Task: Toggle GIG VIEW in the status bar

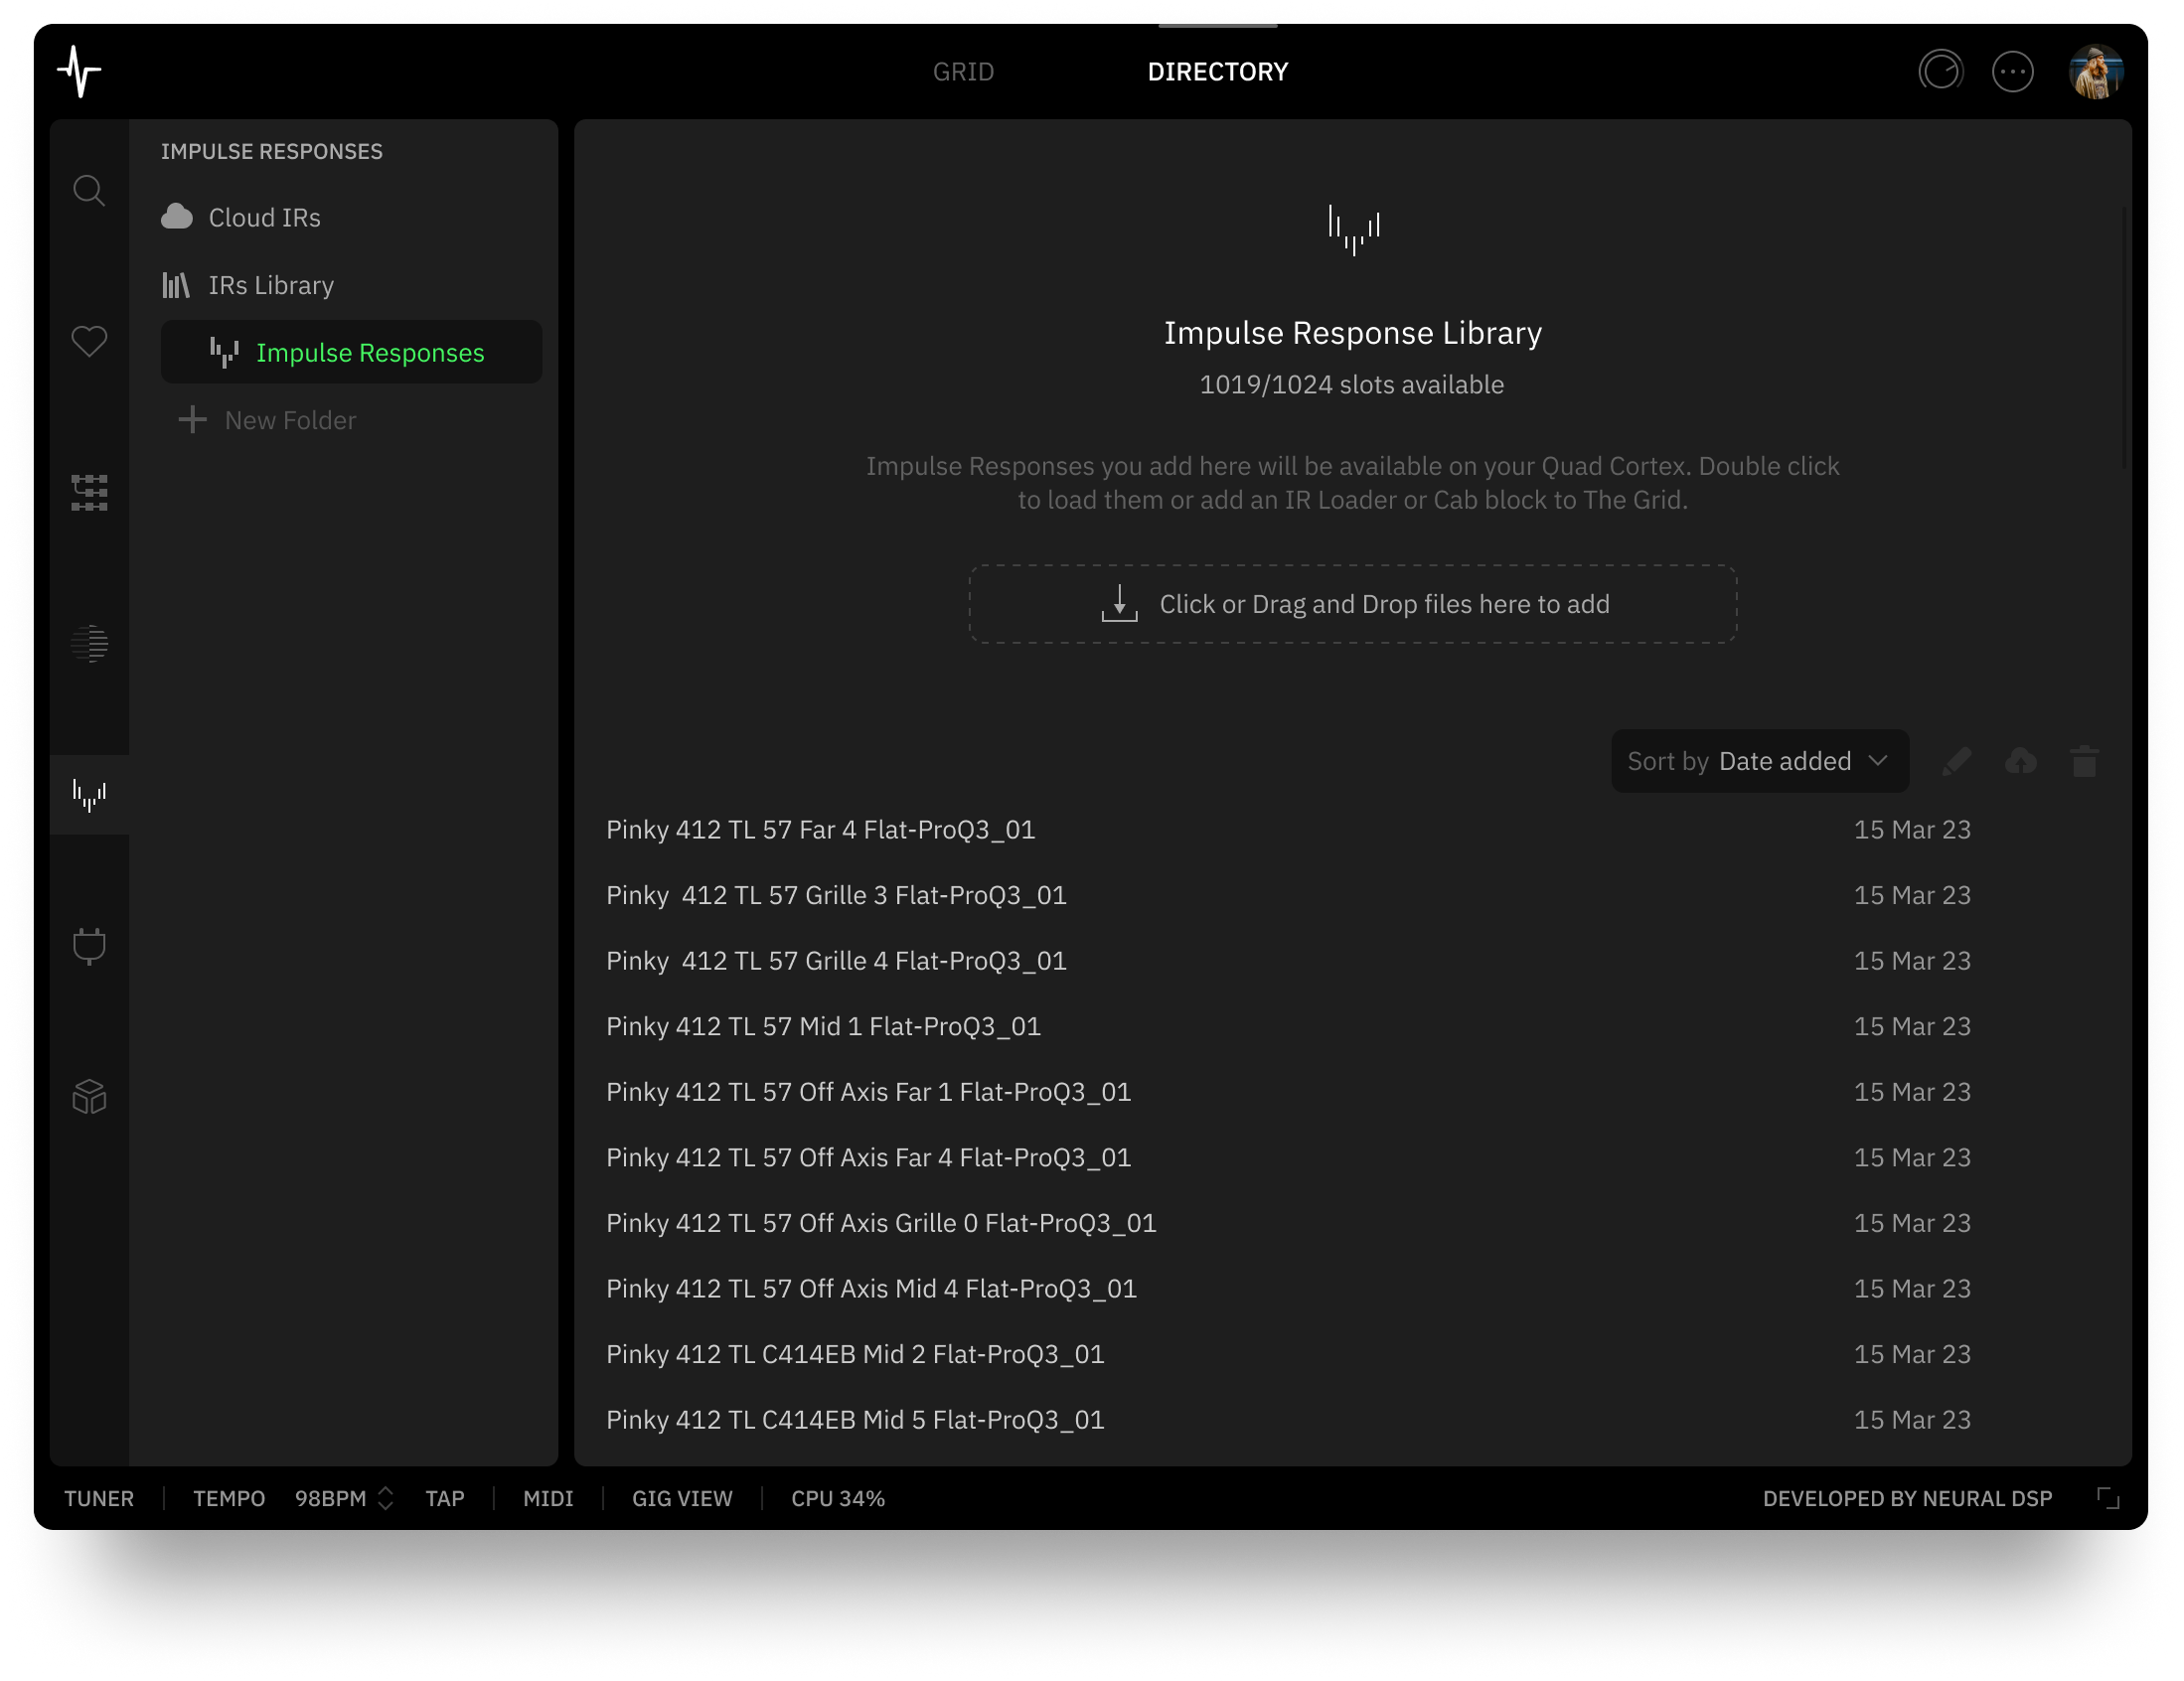Action: (x=682, y=1498)
